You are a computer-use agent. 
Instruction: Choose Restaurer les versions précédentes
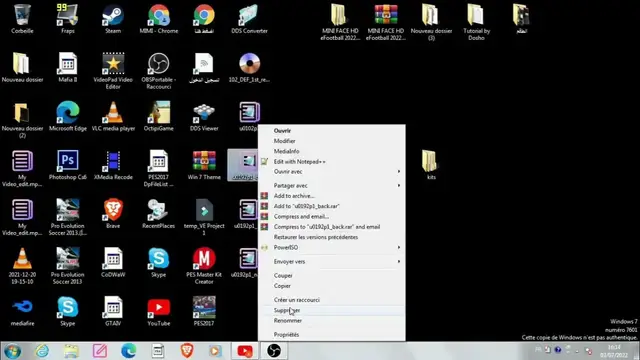tap(316, 237)
